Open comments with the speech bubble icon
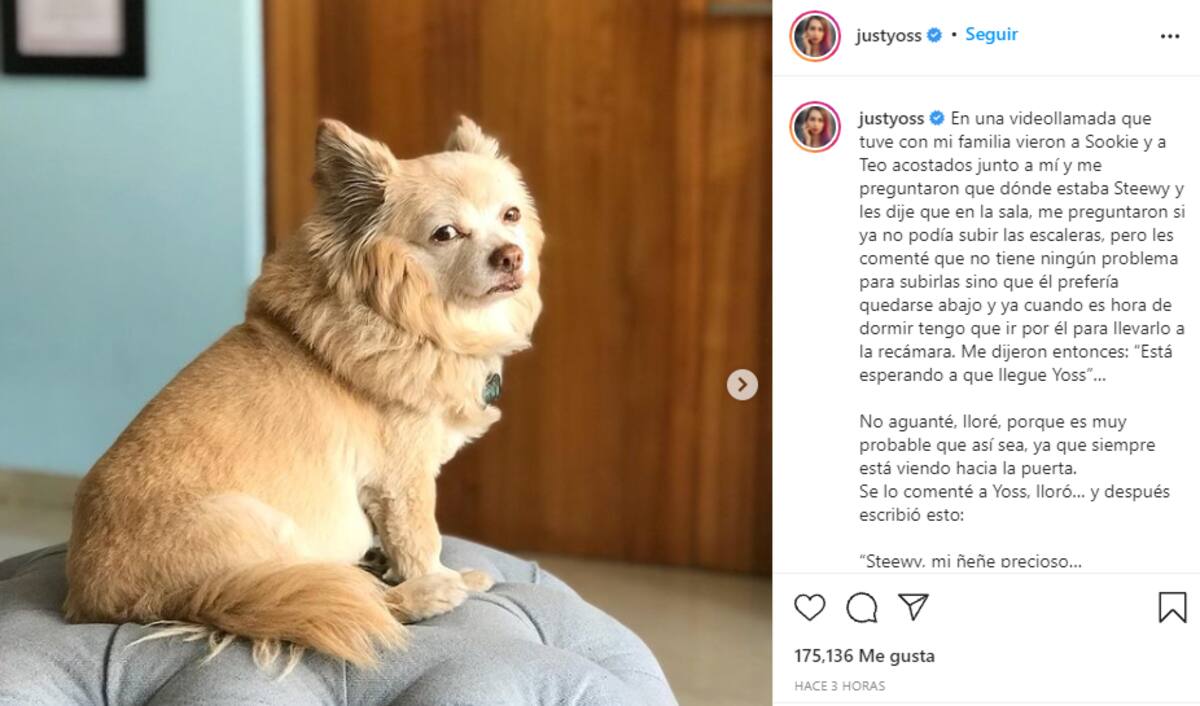 coord(862,607)
